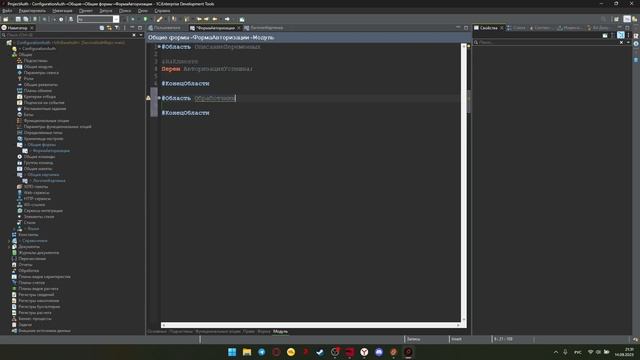This screenshot has height=360, width=640.
Task: Open Yandex Browser from taskbar
Action: 364,352
